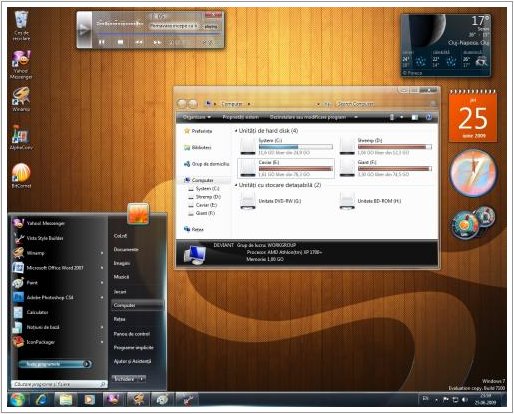Select the Caviar (E:) drive tile
Viewport: 514px width, 414px height.
[286, 168]
